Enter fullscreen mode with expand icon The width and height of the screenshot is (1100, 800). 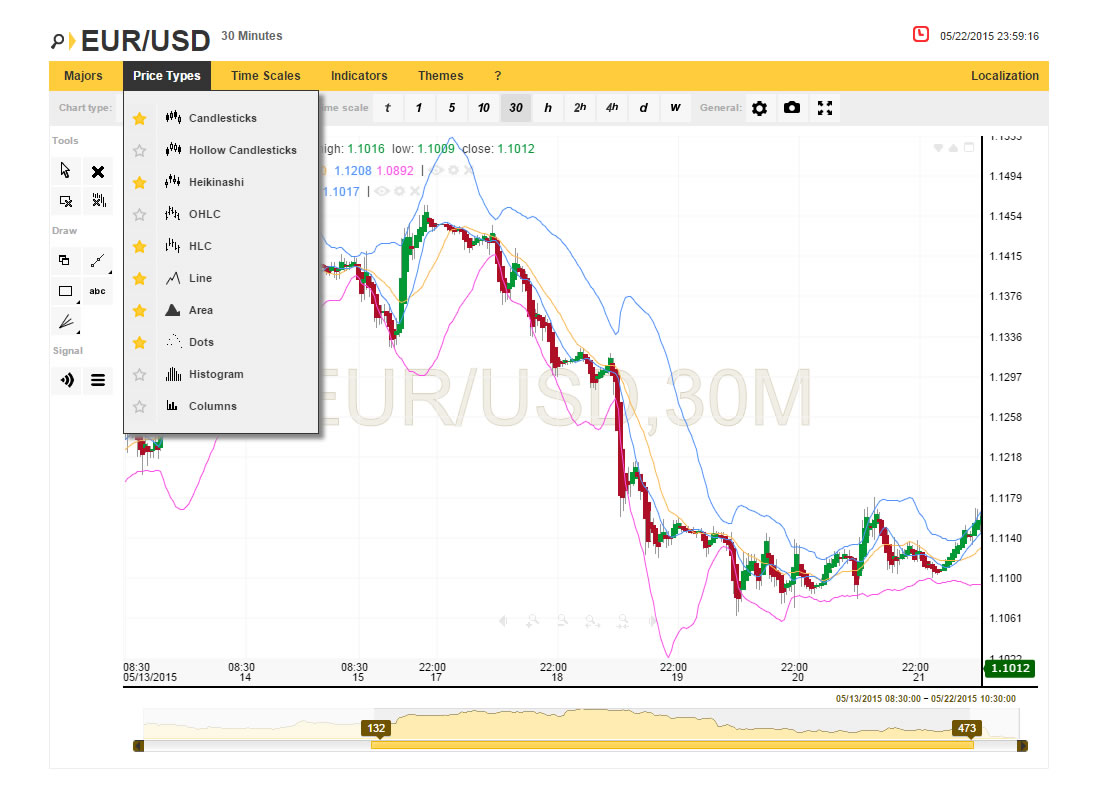tap(825, 108)
